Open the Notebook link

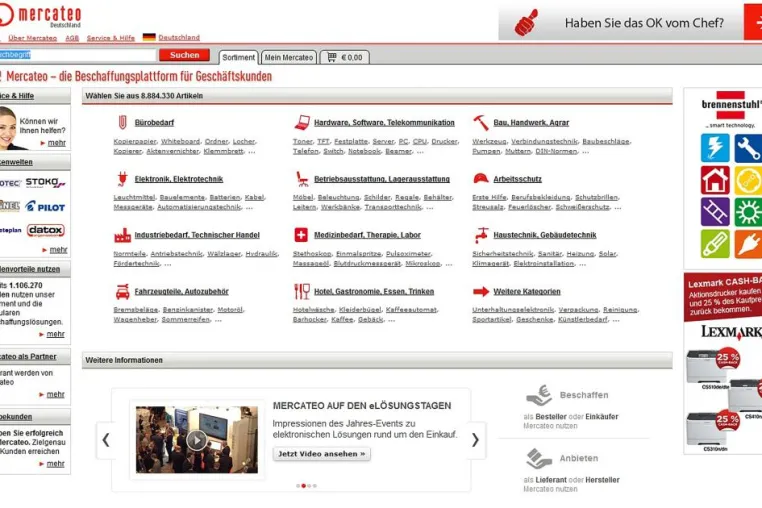coord(364,151)
